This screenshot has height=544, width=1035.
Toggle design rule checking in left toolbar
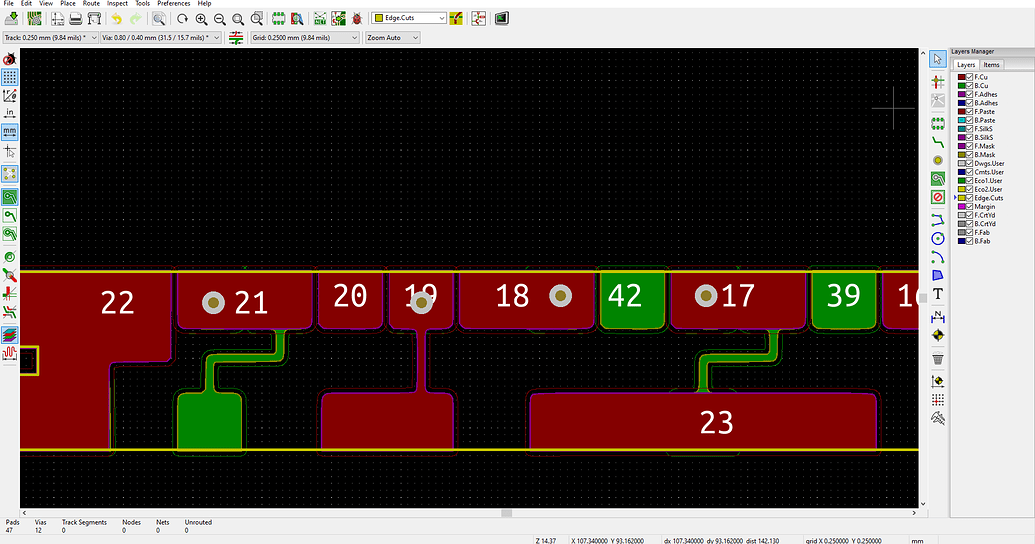[x=9, y=59]
